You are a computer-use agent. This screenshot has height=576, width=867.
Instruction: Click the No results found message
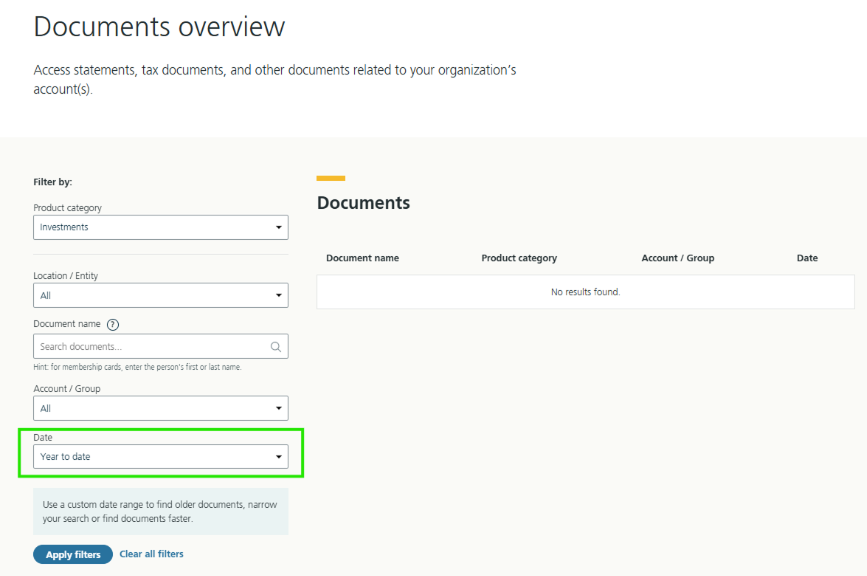586,292
